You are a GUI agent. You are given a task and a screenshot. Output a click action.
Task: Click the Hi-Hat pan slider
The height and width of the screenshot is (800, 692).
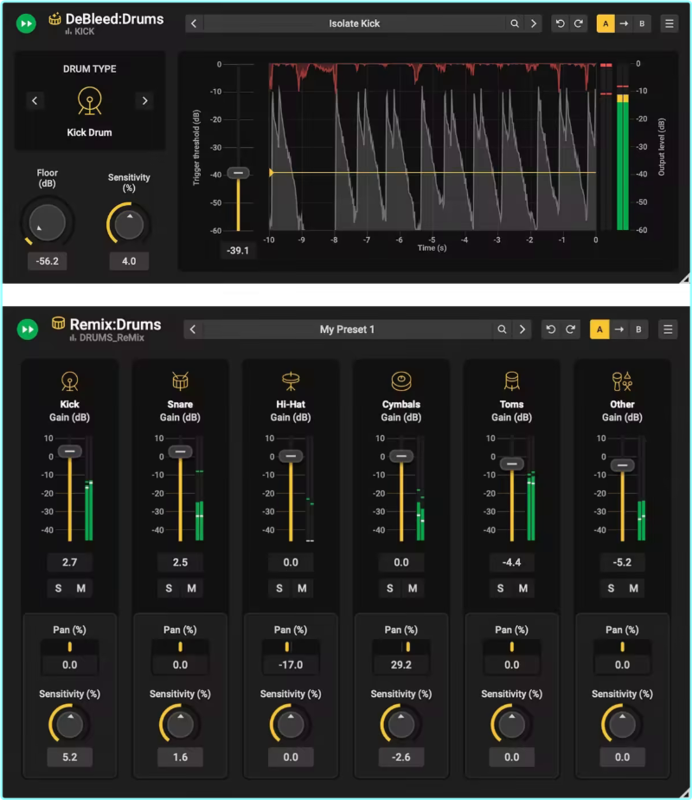tap(290, 647)
